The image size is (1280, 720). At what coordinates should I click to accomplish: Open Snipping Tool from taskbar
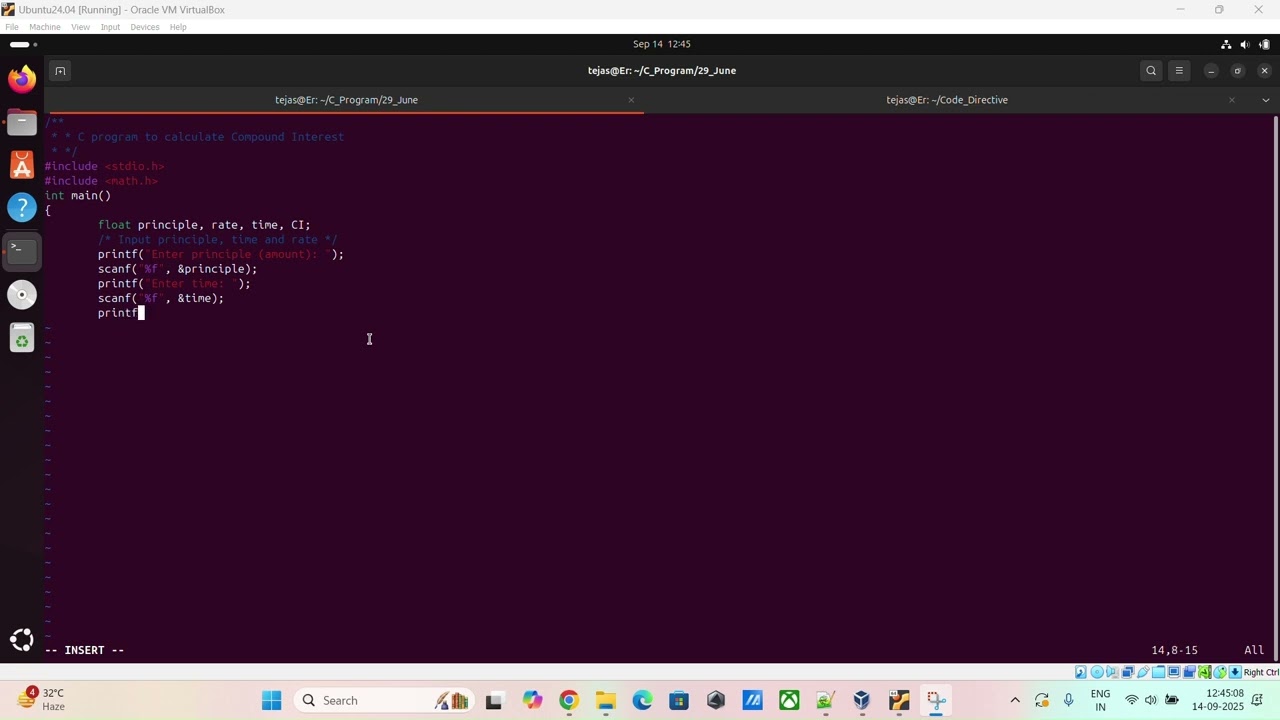pyautogui.click(x=936, y=700)
